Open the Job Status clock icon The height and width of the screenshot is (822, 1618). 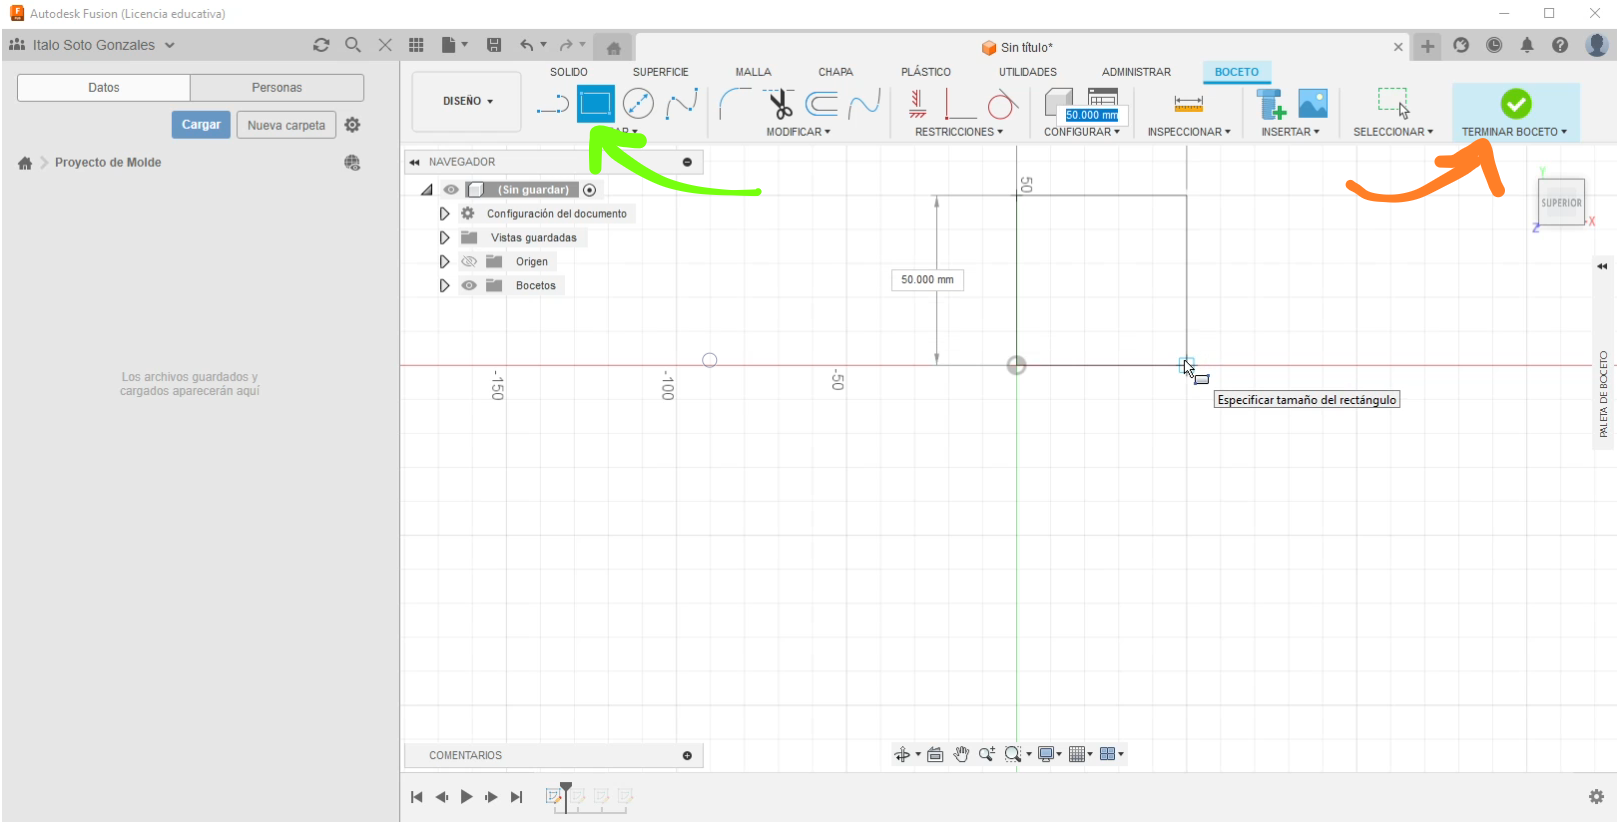coord(1494,45)
